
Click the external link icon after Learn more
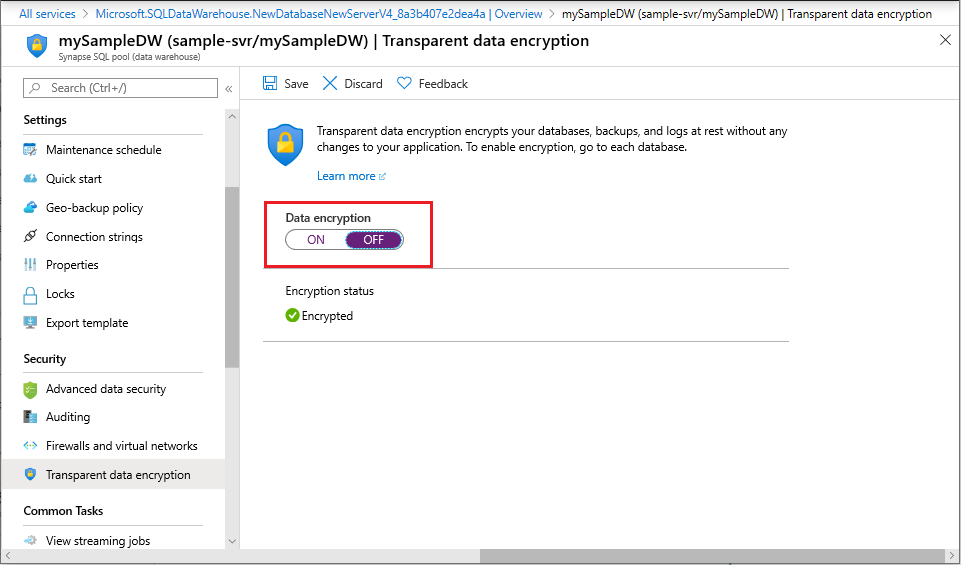382,176
